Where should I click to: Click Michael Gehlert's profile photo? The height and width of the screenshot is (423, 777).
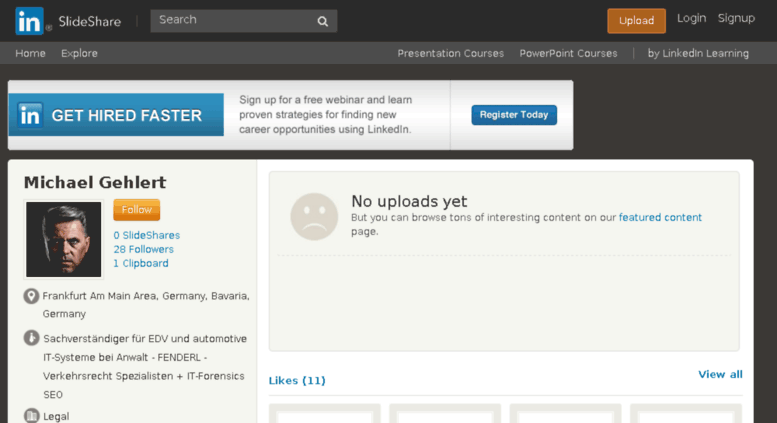click(63, 239)
